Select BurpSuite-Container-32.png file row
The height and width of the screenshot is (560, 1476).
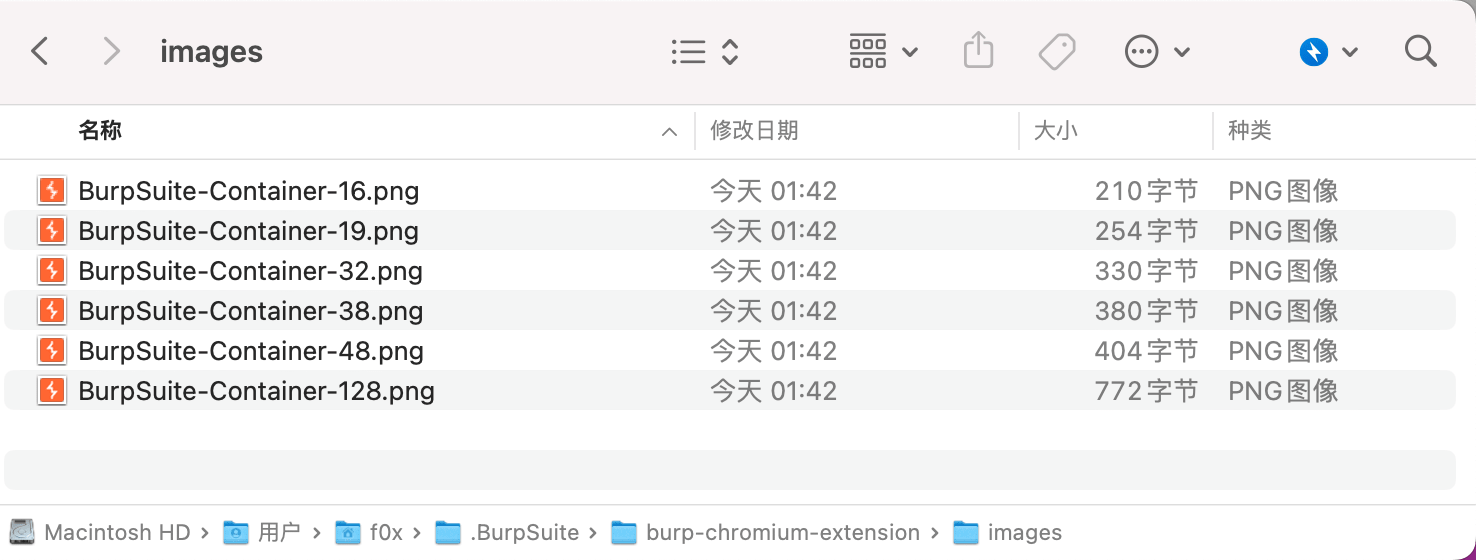pyautogui.click(x=250, y=271)
